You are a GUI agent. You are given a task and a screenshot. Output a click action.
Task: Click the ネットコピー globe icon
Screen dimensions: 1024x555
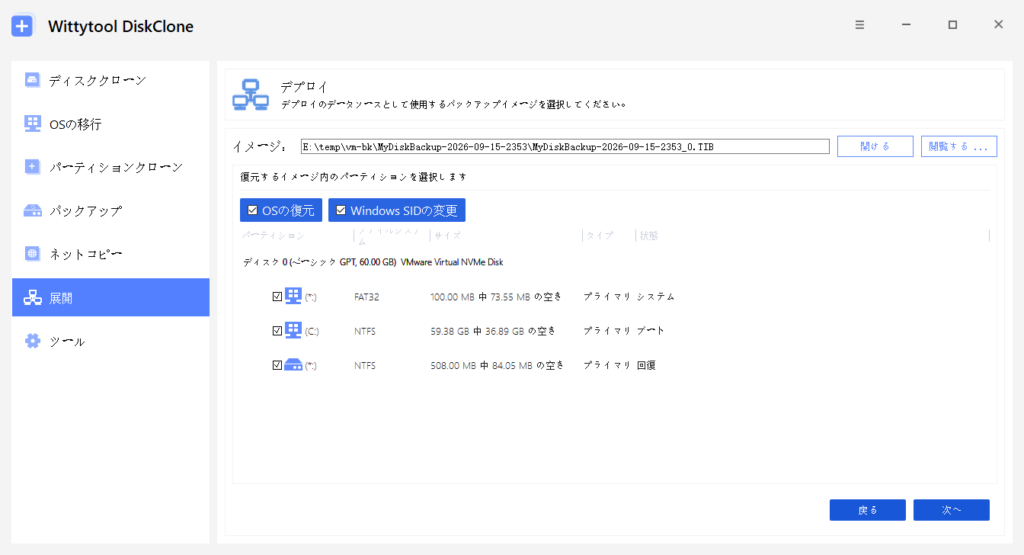point(32,254)
